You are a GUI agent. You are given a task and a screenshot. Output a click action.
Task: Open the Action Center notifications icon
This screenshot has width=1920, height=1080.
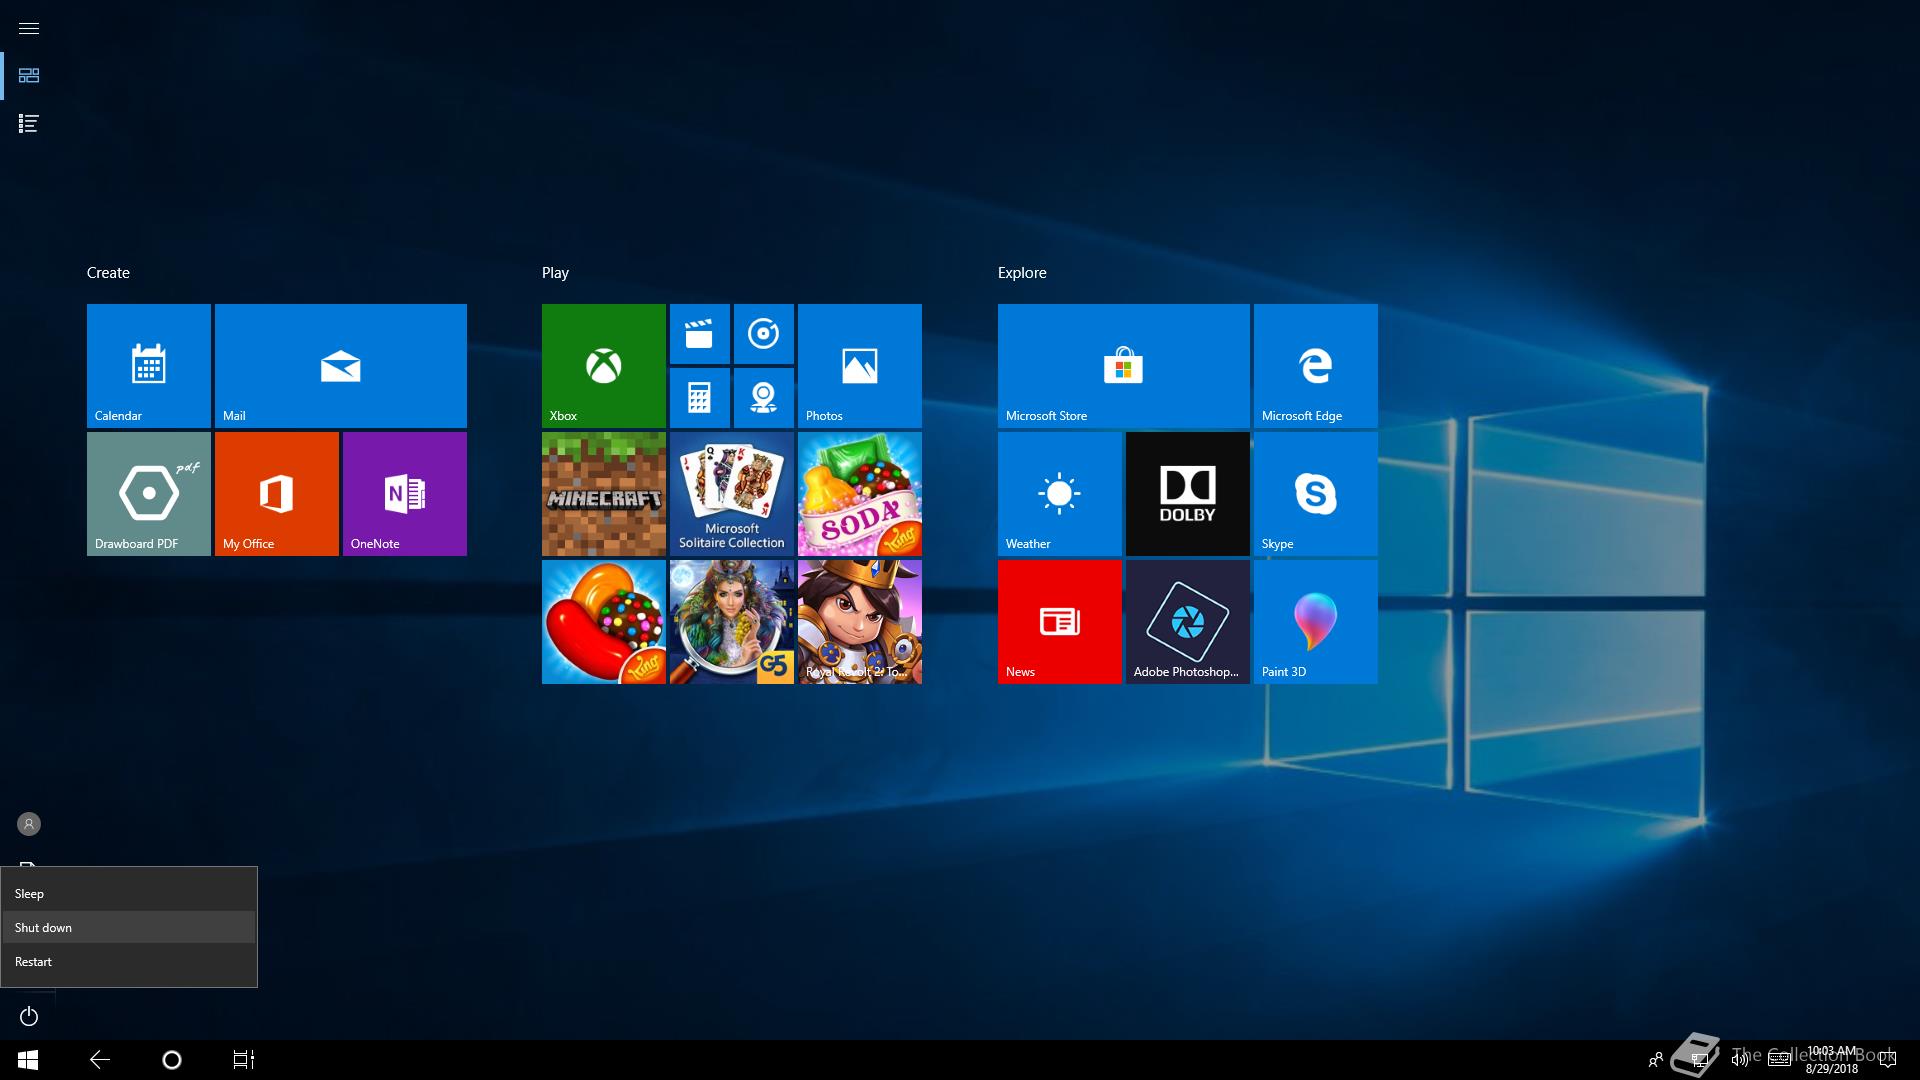click(1888, 1060)
